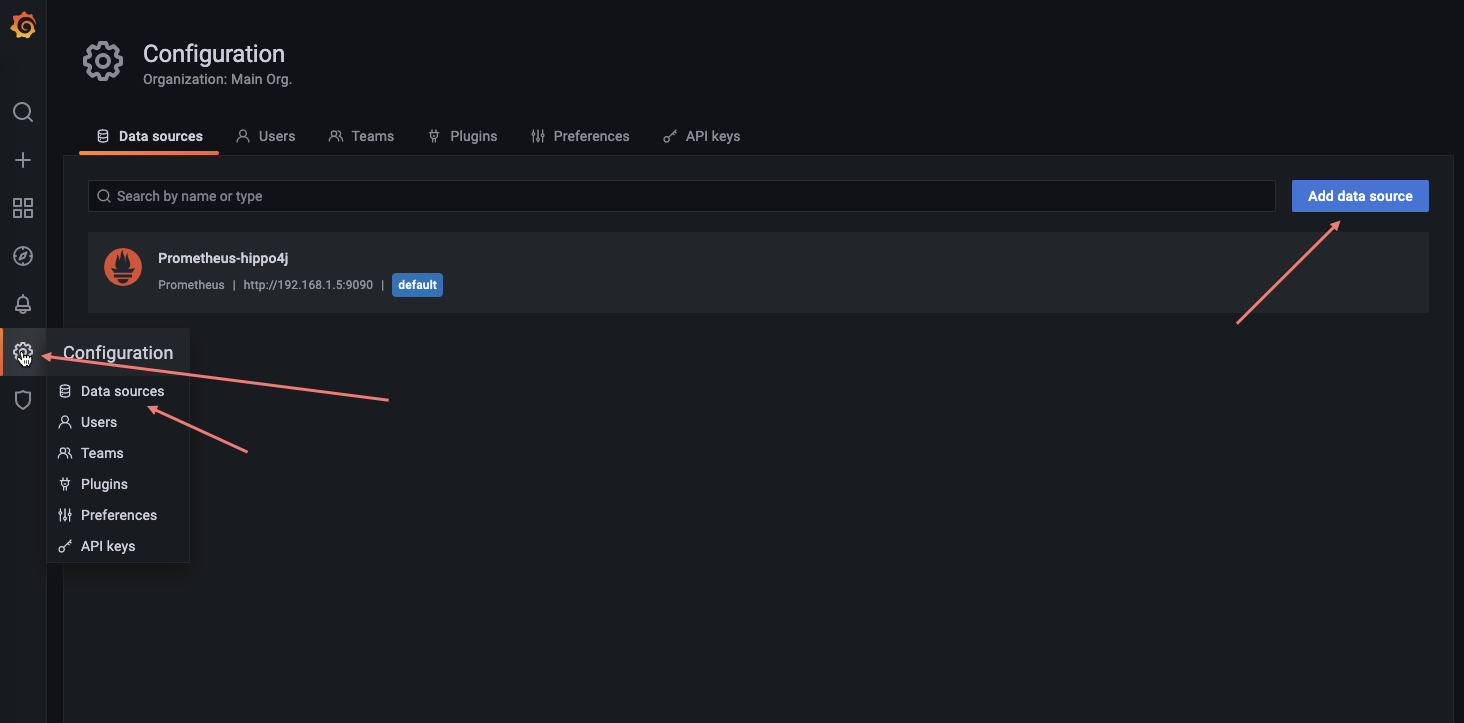Select API keys in the Configuration flyout menu
This screenshot has width=1464, height=723.
108,546
